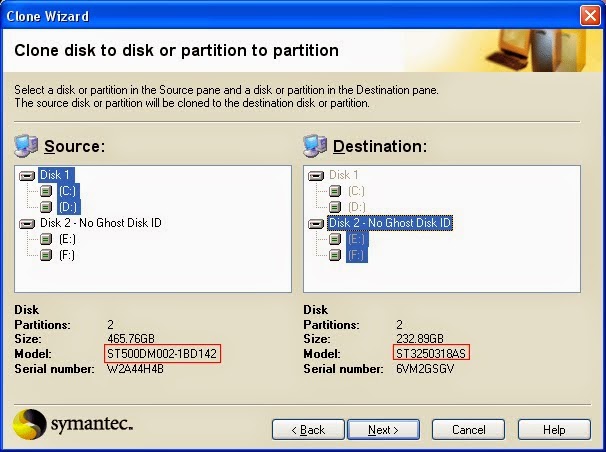This screenshot has height=452, width=606.
Task: Click the F: partition icon in Destination pane
Action: coord(335,255)
